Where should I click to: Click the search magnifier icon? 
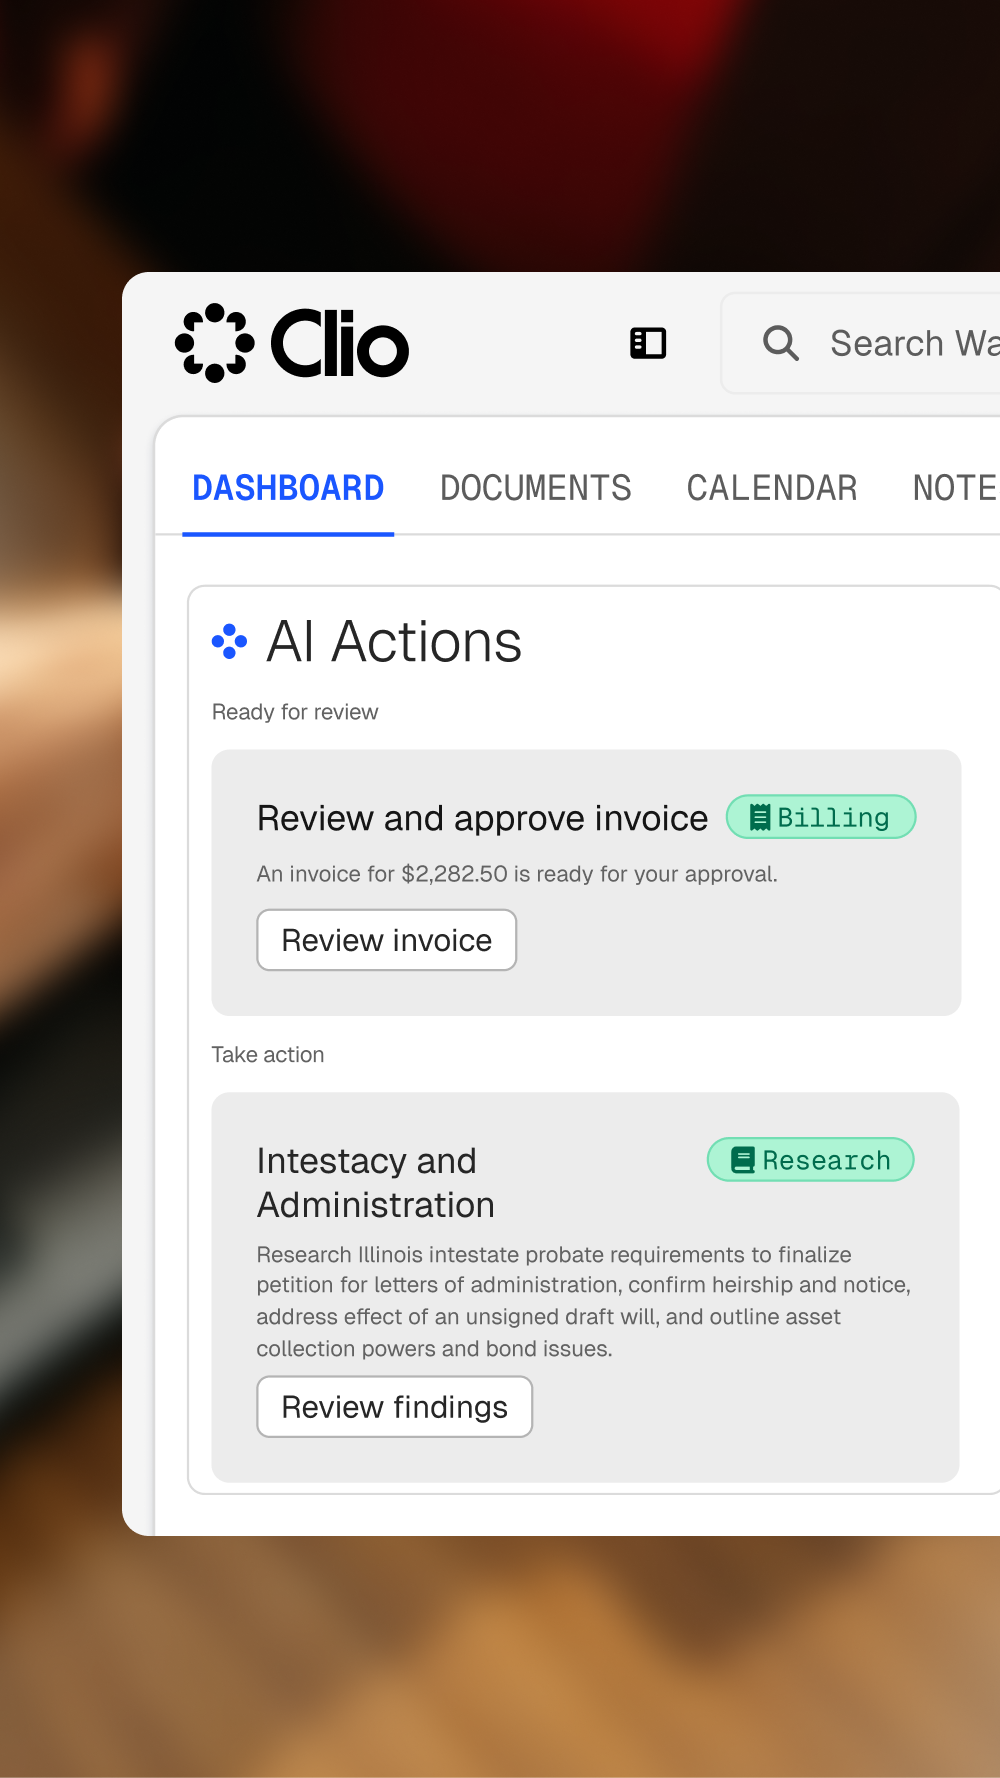(x=781, y=343)
